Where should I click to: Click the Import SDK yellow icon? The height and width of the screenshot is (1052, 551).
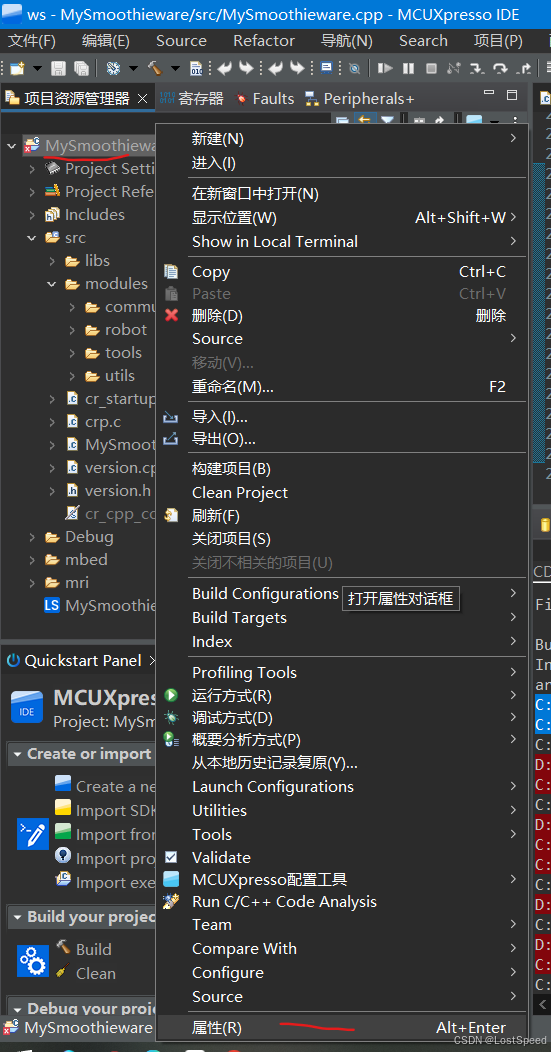pos(63,808)
